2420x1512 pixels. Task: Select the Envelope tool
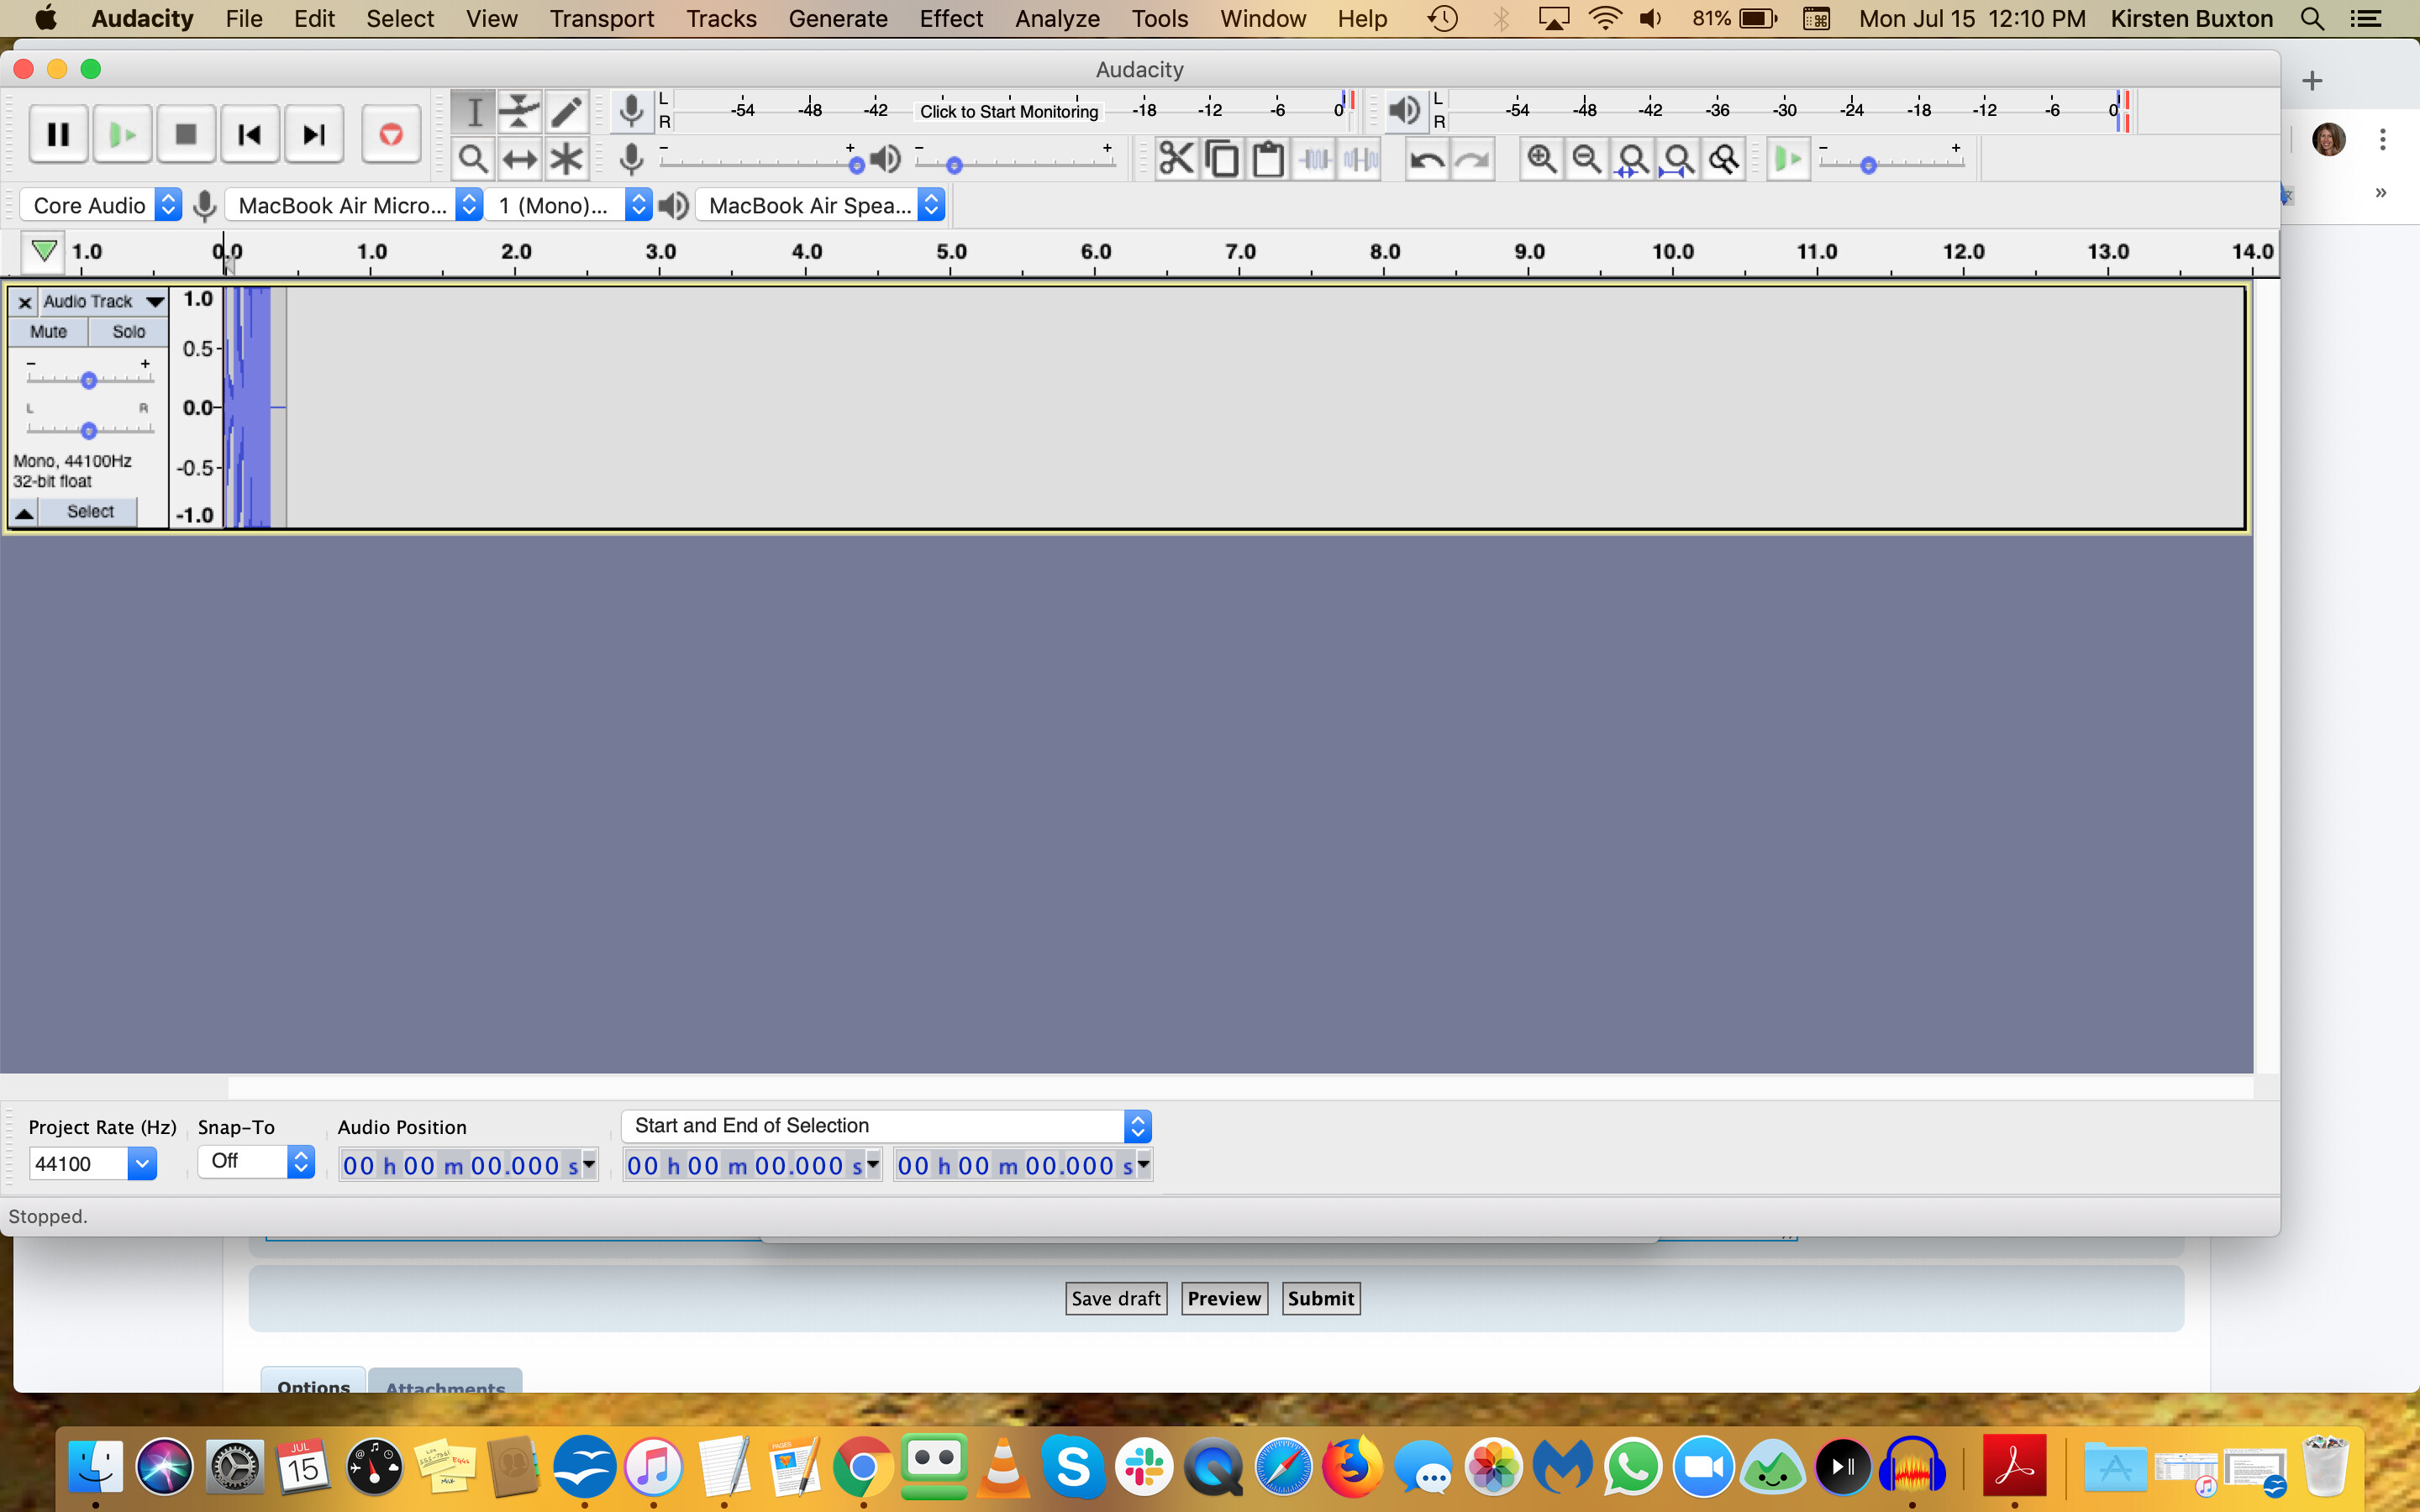tap(520, 111)
